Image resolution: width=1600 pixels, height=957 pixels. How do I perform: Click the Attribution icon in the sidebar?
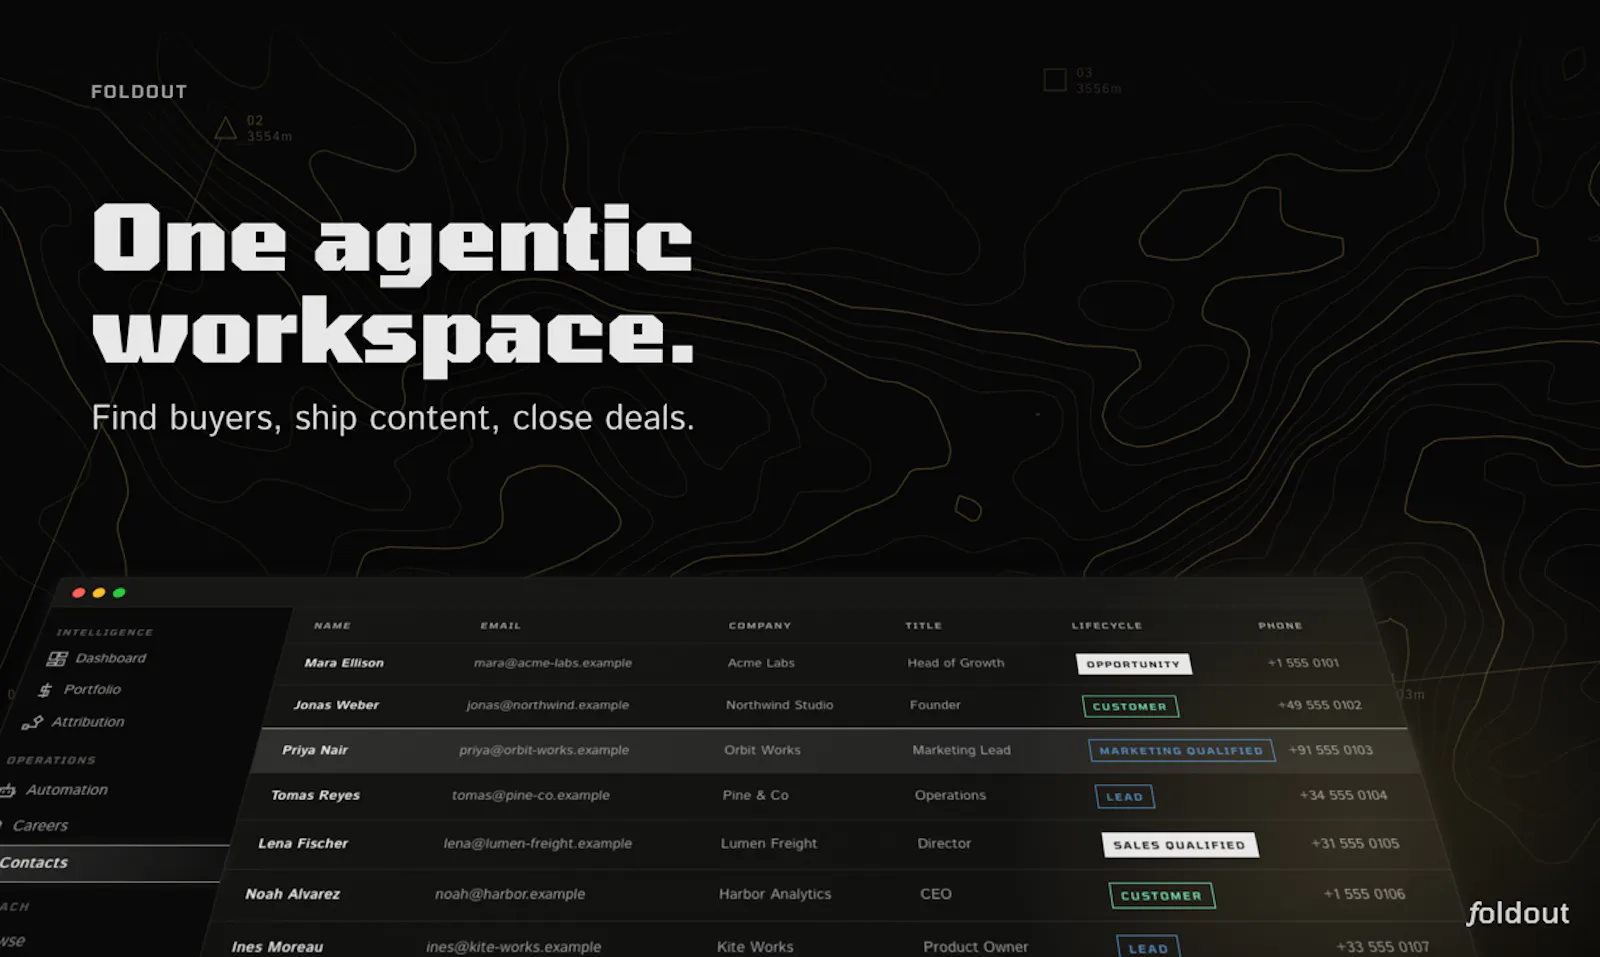coord(32,722)
